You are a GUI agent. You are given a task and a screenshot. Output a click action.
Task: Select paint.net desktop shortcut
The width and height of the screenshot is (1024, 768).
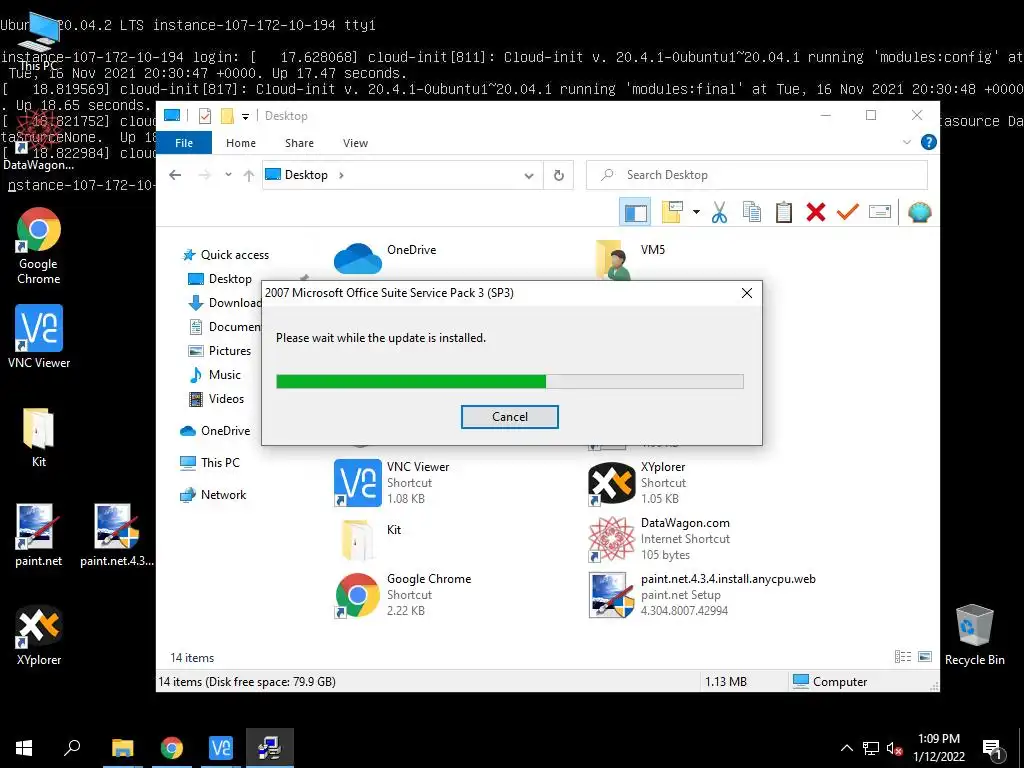[x=38, y=536]
